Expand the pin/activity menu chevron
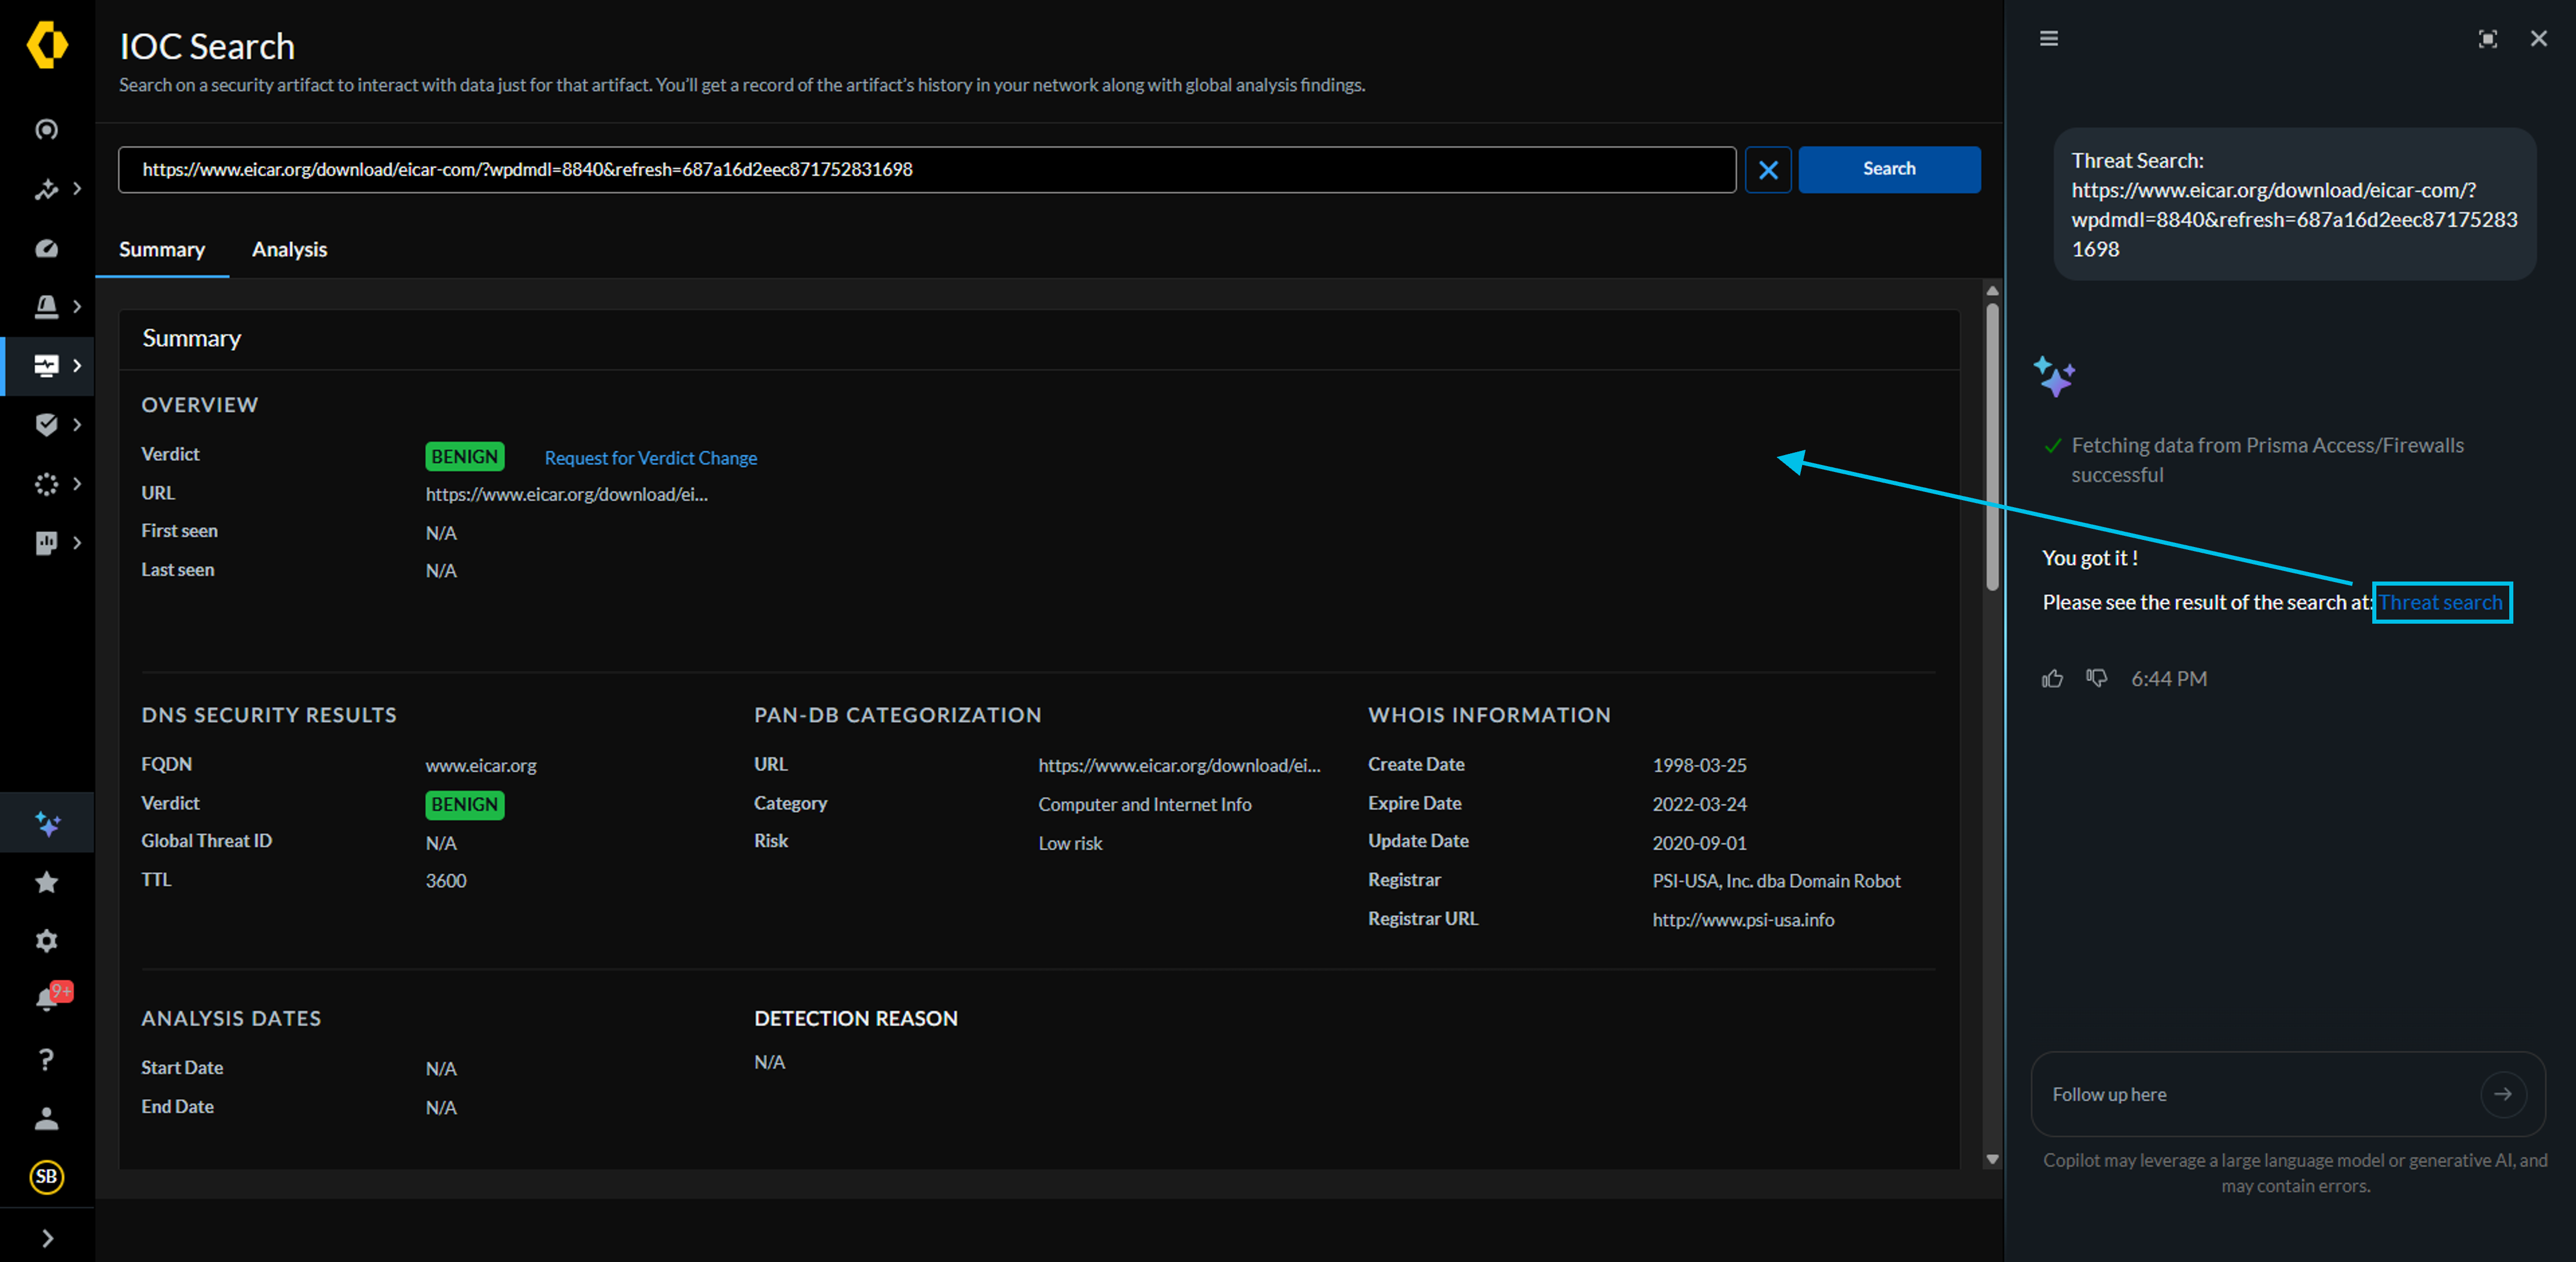The width and height of the screenshot is (2576, 1262). [x=77, y=189]
